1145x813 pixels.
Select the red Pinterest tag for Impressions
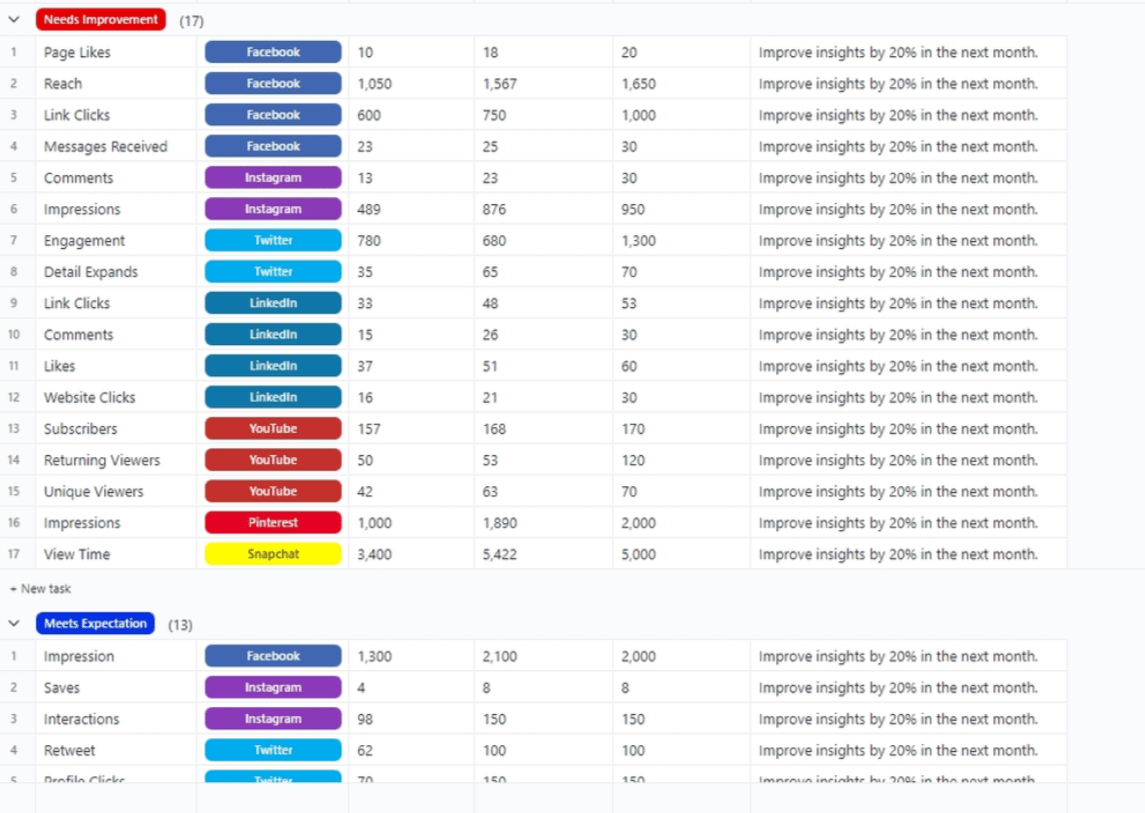(x=273, y=523)
